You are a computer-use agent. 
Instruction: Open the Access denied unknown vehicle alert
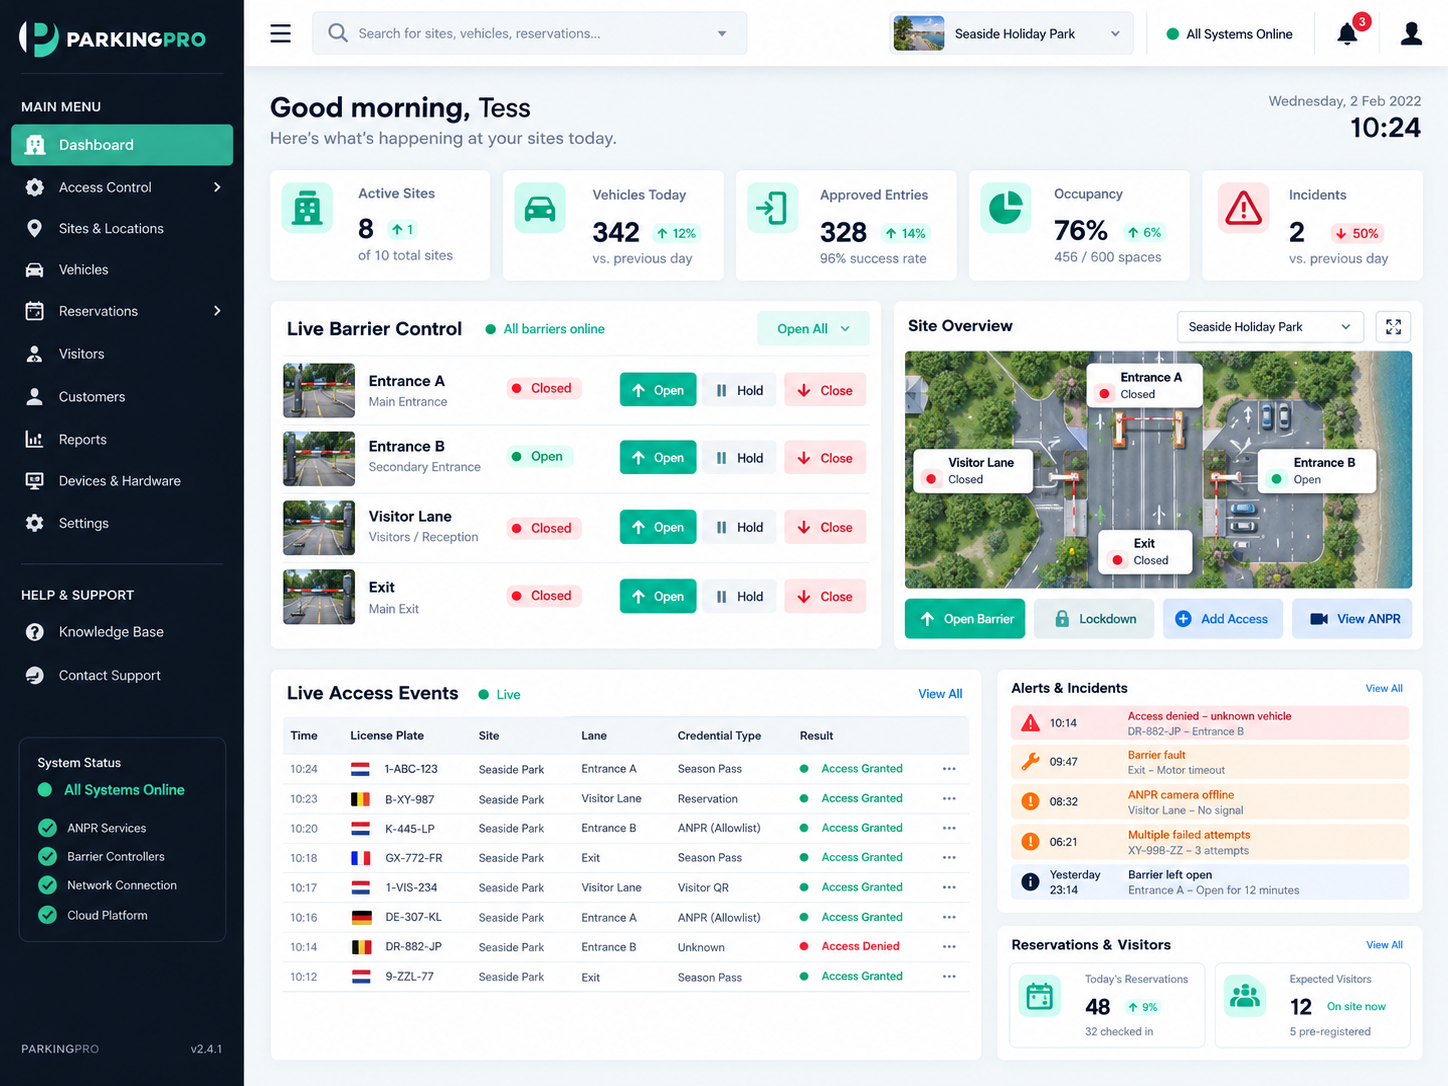[x=1210, y=723]
